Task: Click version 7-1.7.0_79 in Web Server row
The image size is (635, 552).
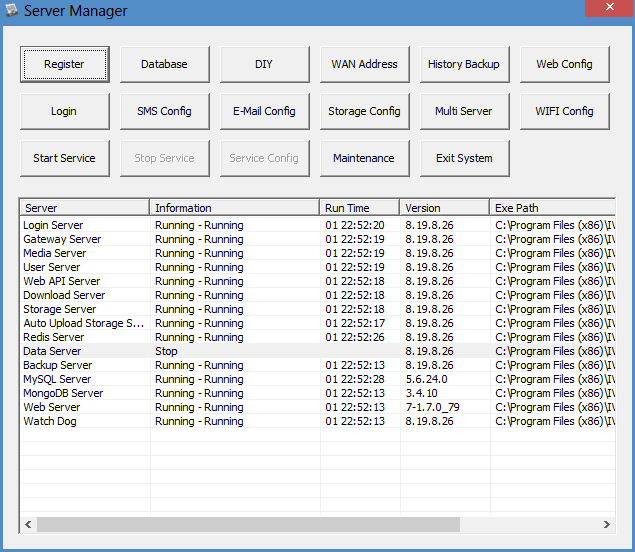Action: 432,407
